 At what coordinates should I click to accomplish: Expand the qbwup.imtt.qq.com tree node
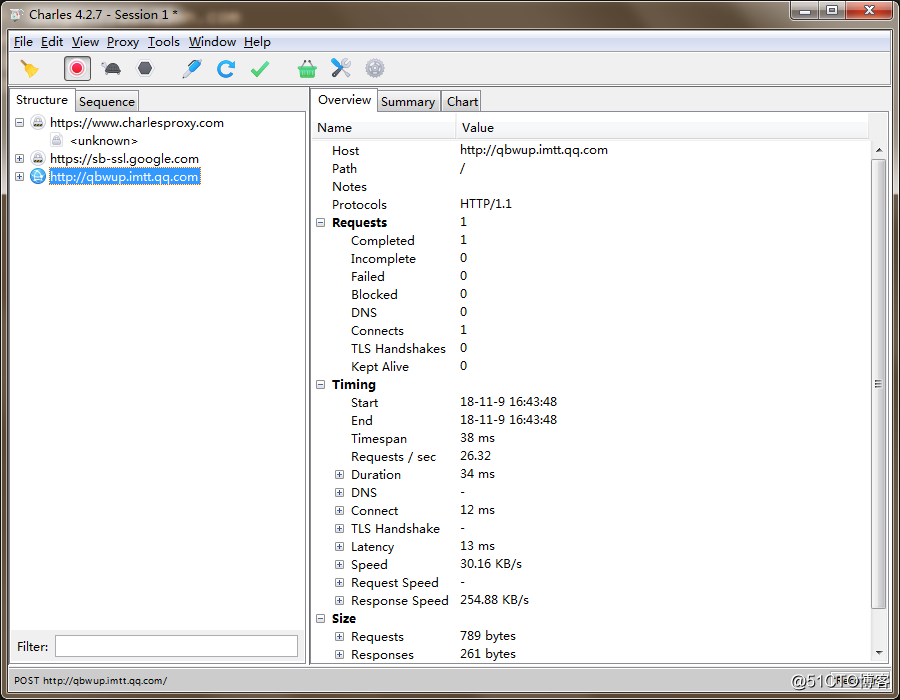tap(20, 176)
